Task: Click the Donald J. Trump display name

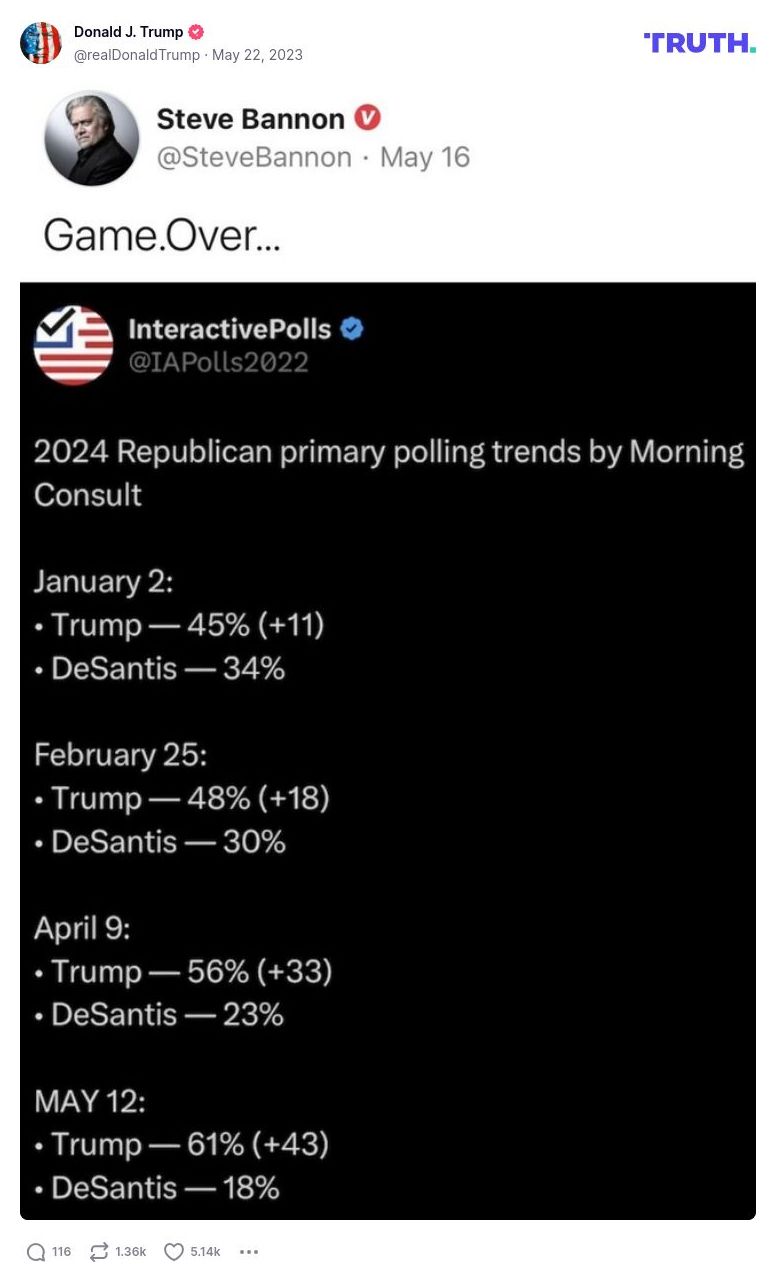Action: 128,30
